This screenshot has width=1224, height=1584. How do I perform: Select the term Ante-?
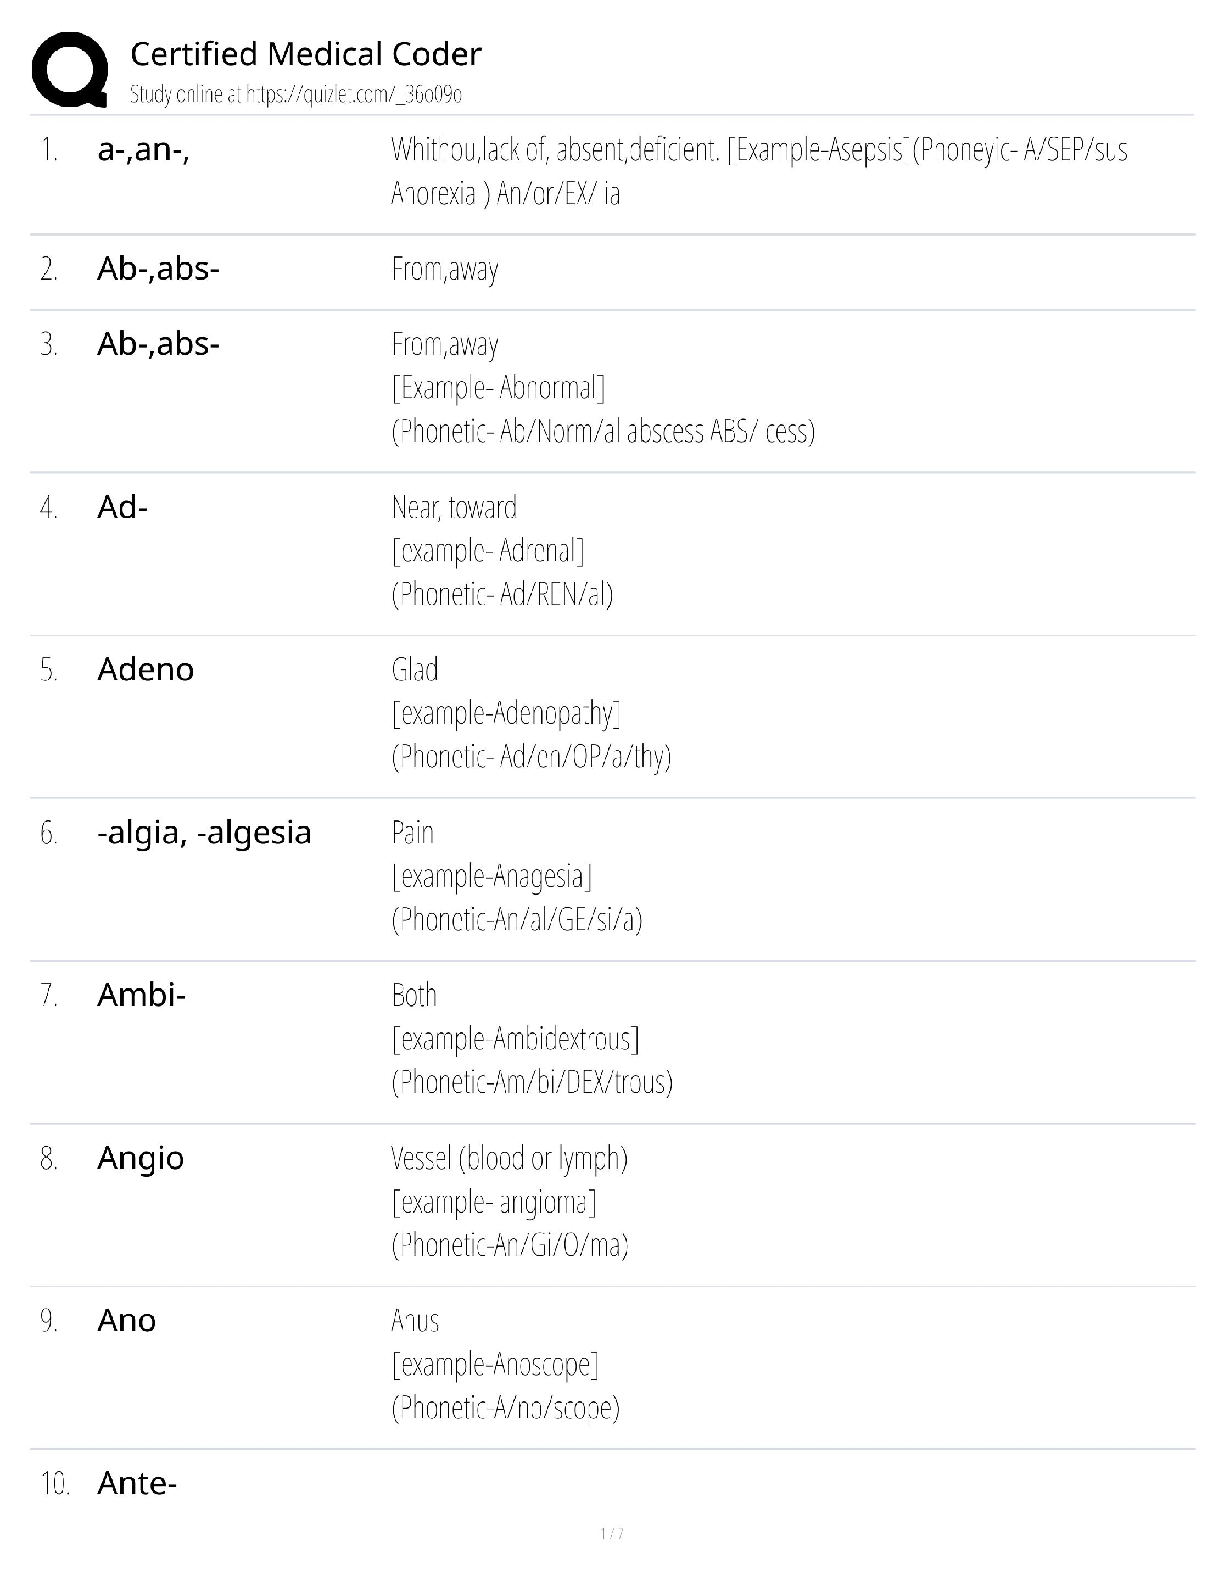pos(137,1483)
